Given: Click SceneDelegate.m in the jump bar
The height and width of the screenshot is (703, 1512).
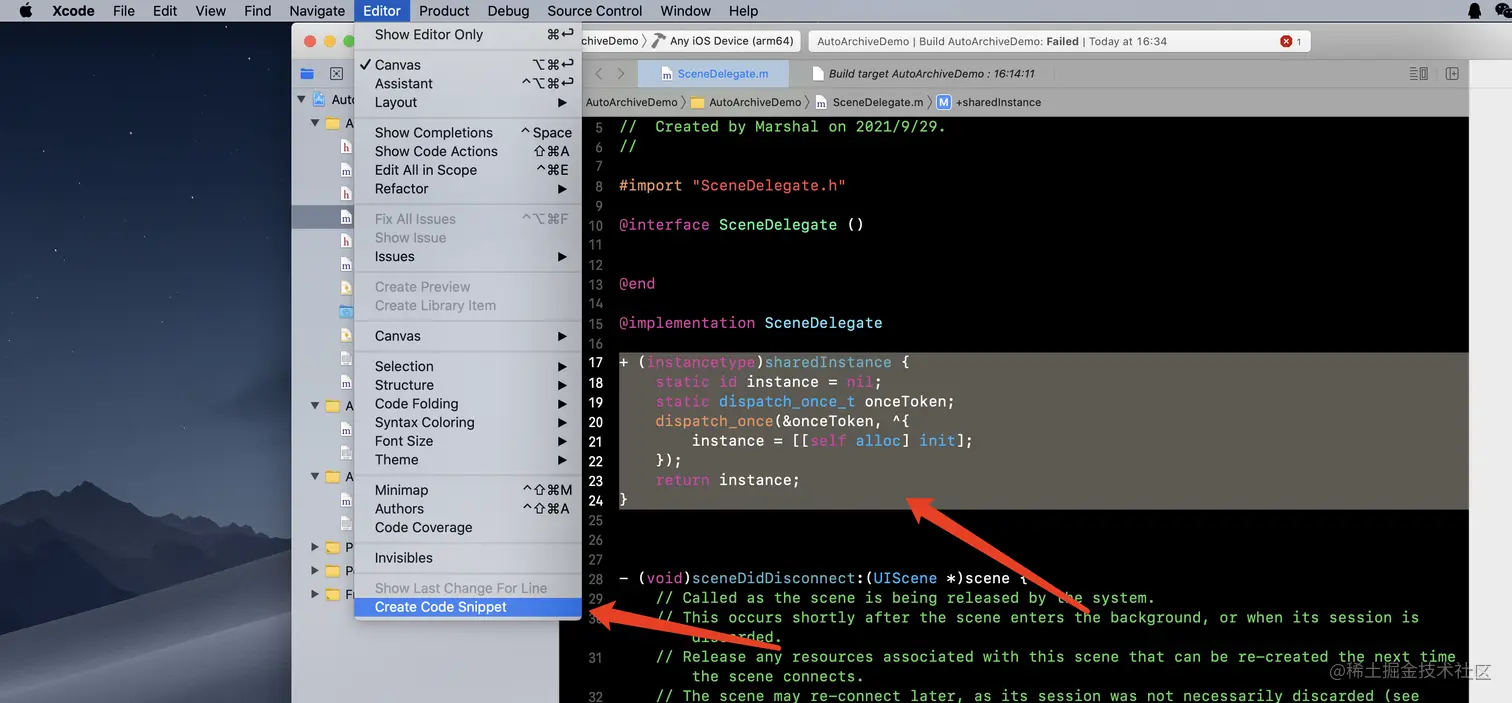Looking at the screenshot, I should click(869, 102).
